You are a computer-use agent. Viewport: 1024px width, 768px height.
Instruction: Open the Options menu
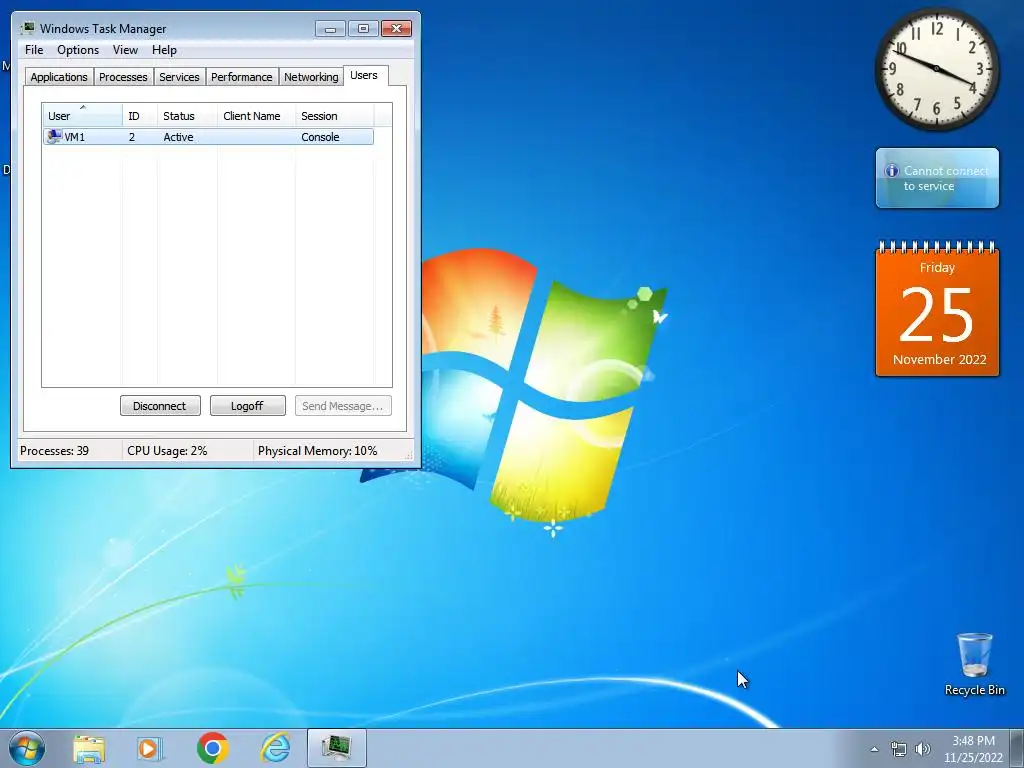pos(78,50)
